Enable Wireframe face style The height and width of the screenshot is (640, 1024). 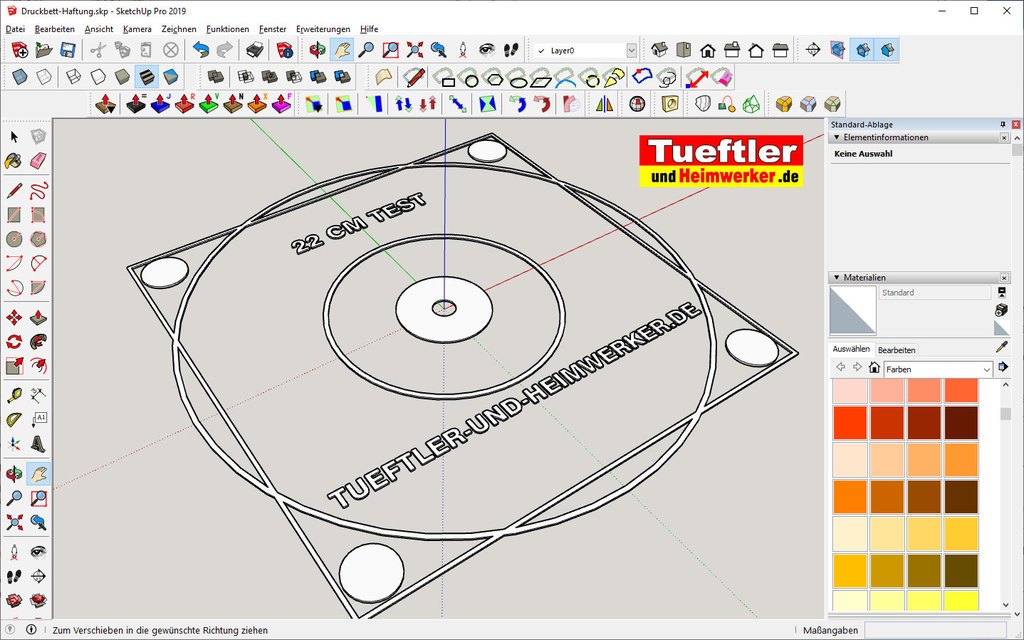click(x=73, y=77)
